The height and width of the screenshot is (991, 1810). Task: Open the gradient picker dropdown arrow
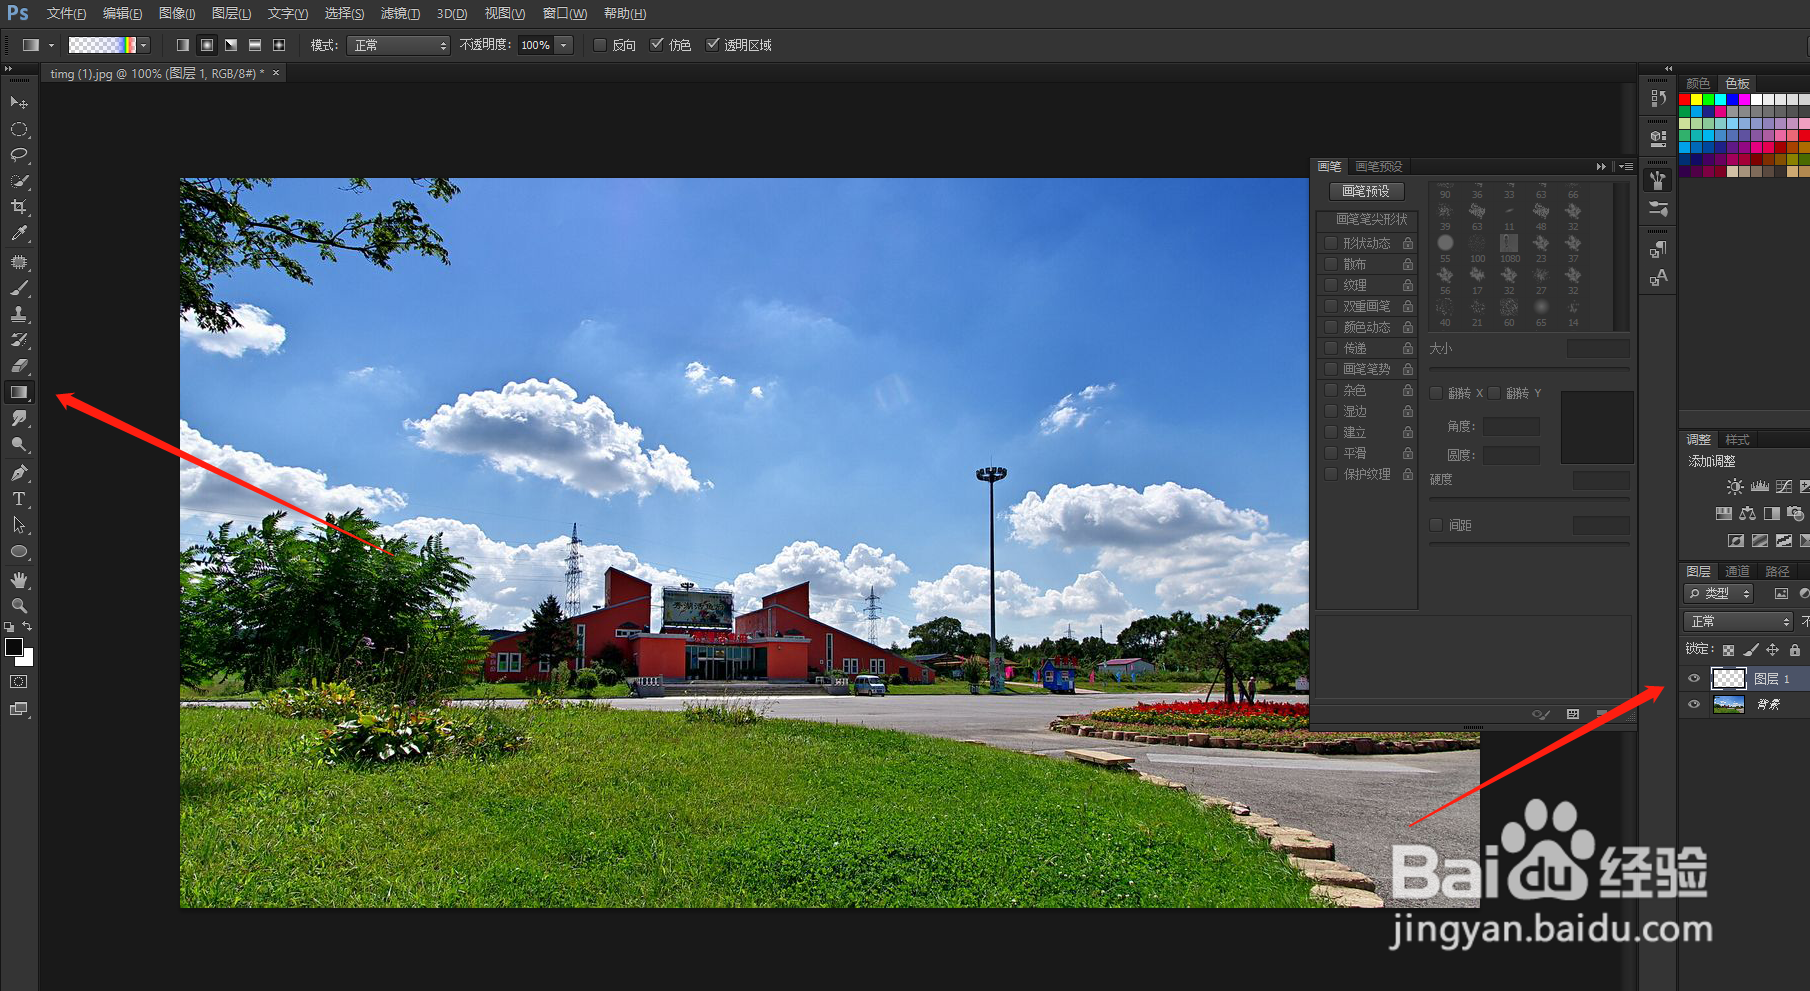tap(144, 45)
